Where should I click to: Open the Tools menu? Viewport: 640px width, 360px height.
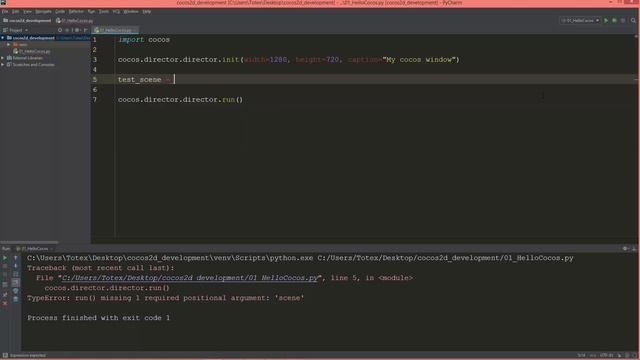click(x=104, y=11)
